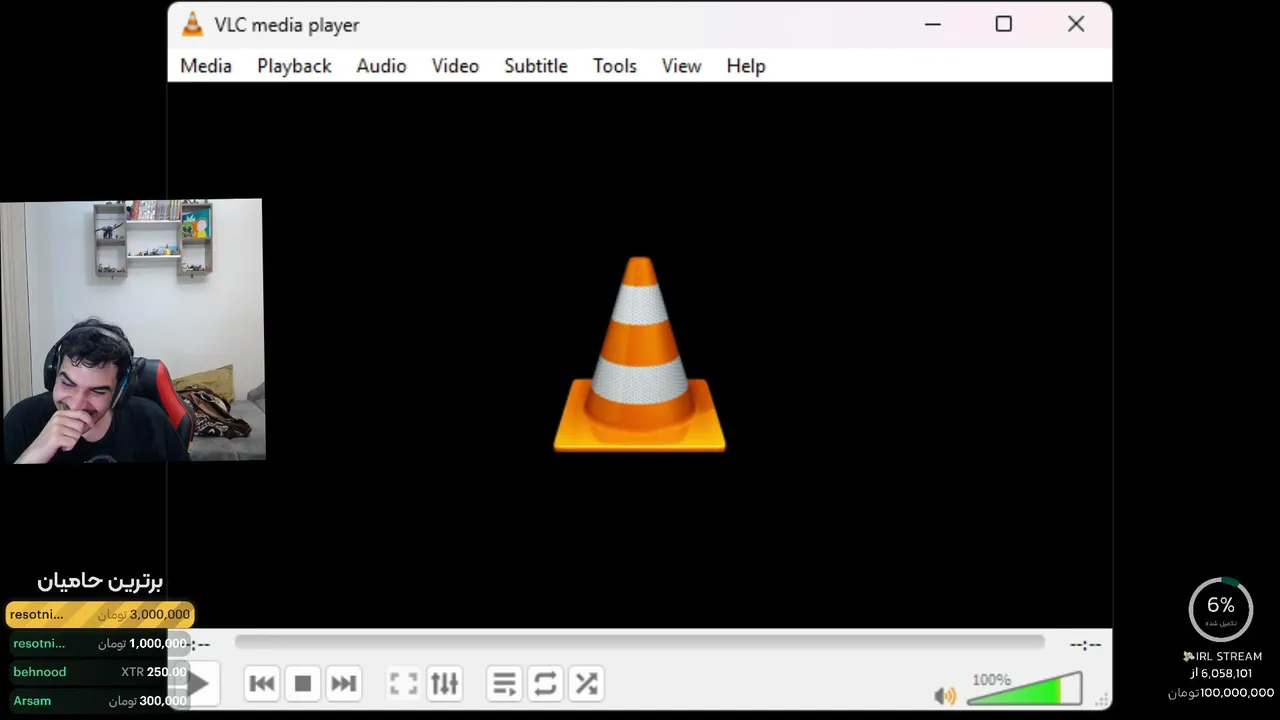Close the VLC media player window
1280x720 pixels.
tap(1076, 24)
